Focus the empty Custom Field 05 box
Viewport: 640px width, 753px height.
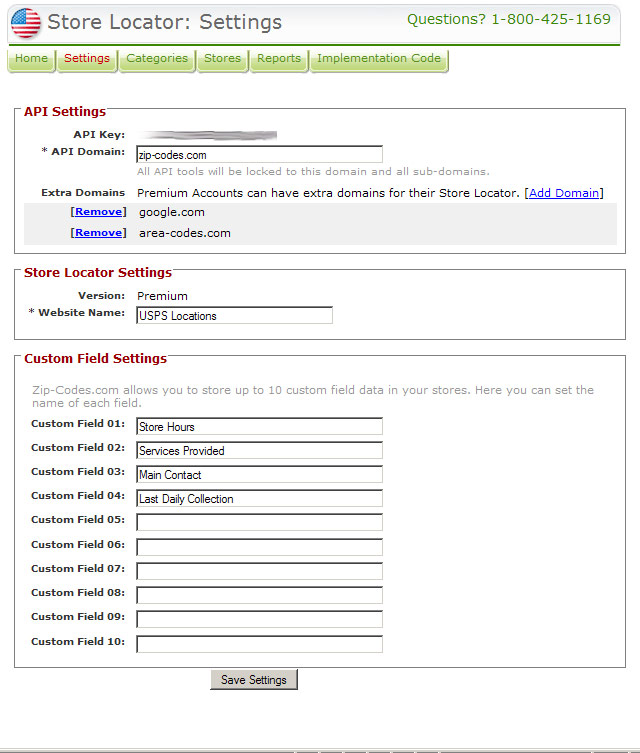(259, 522)
